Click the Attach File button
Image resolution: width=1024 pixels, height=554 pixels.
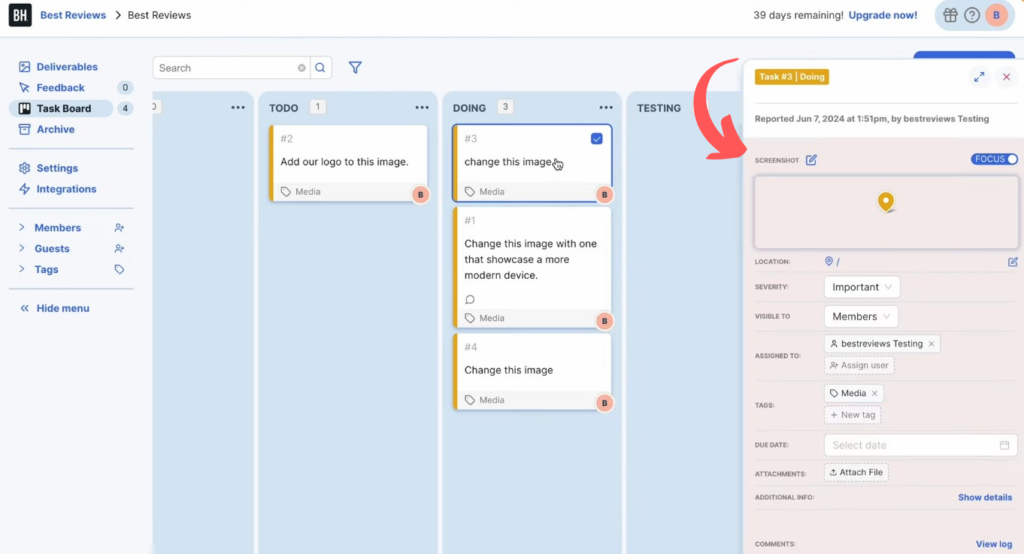[856, 472]
